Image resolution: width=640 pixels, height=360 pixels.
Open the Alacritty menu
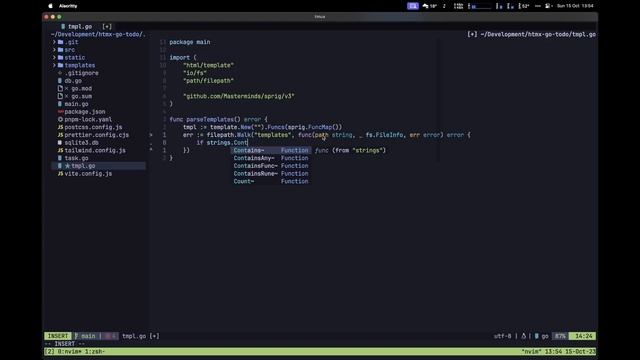[68, 6]
